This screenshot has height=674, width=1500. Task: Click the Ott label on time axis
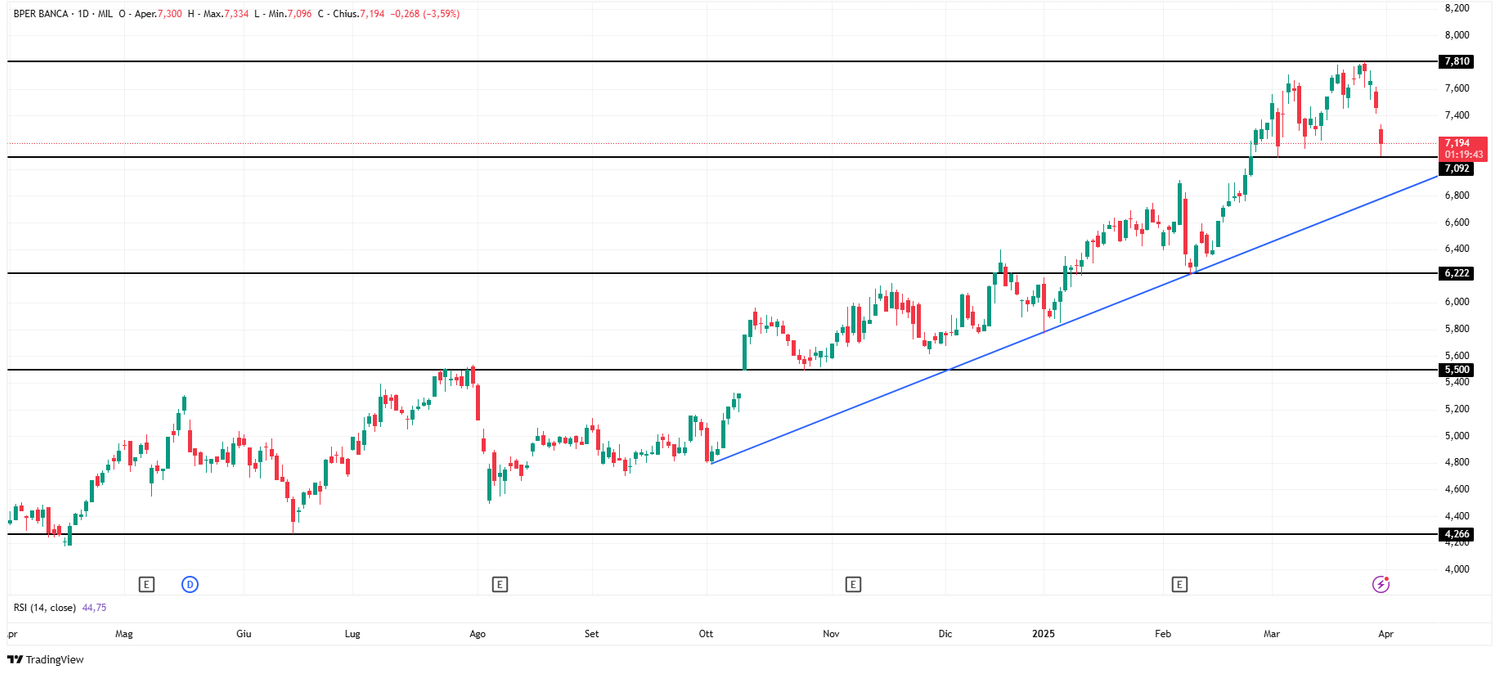[x=706, y=634]
